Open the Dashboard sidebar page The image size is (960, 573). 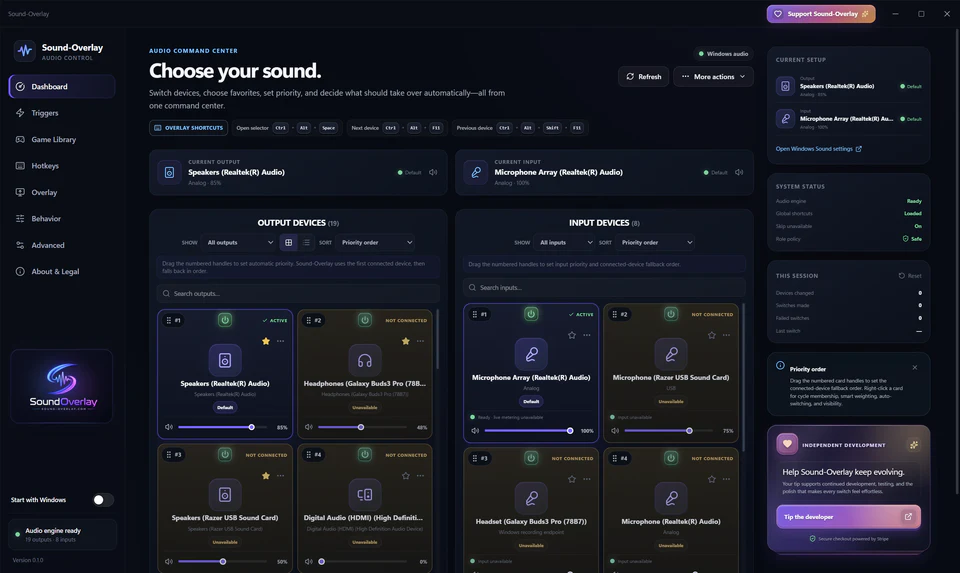[x=62, y=86]
